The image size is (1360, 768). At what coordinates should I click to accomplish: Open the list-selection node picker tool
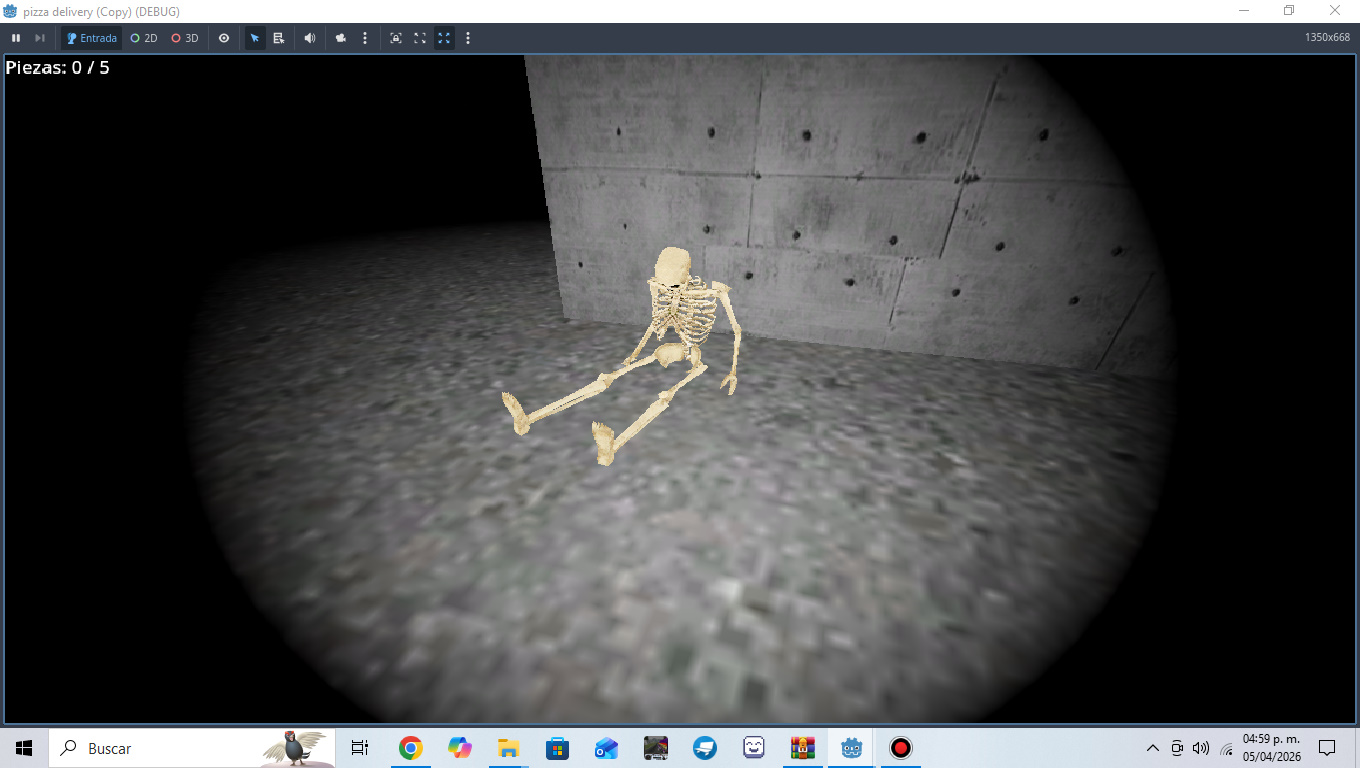coord(279,38)
